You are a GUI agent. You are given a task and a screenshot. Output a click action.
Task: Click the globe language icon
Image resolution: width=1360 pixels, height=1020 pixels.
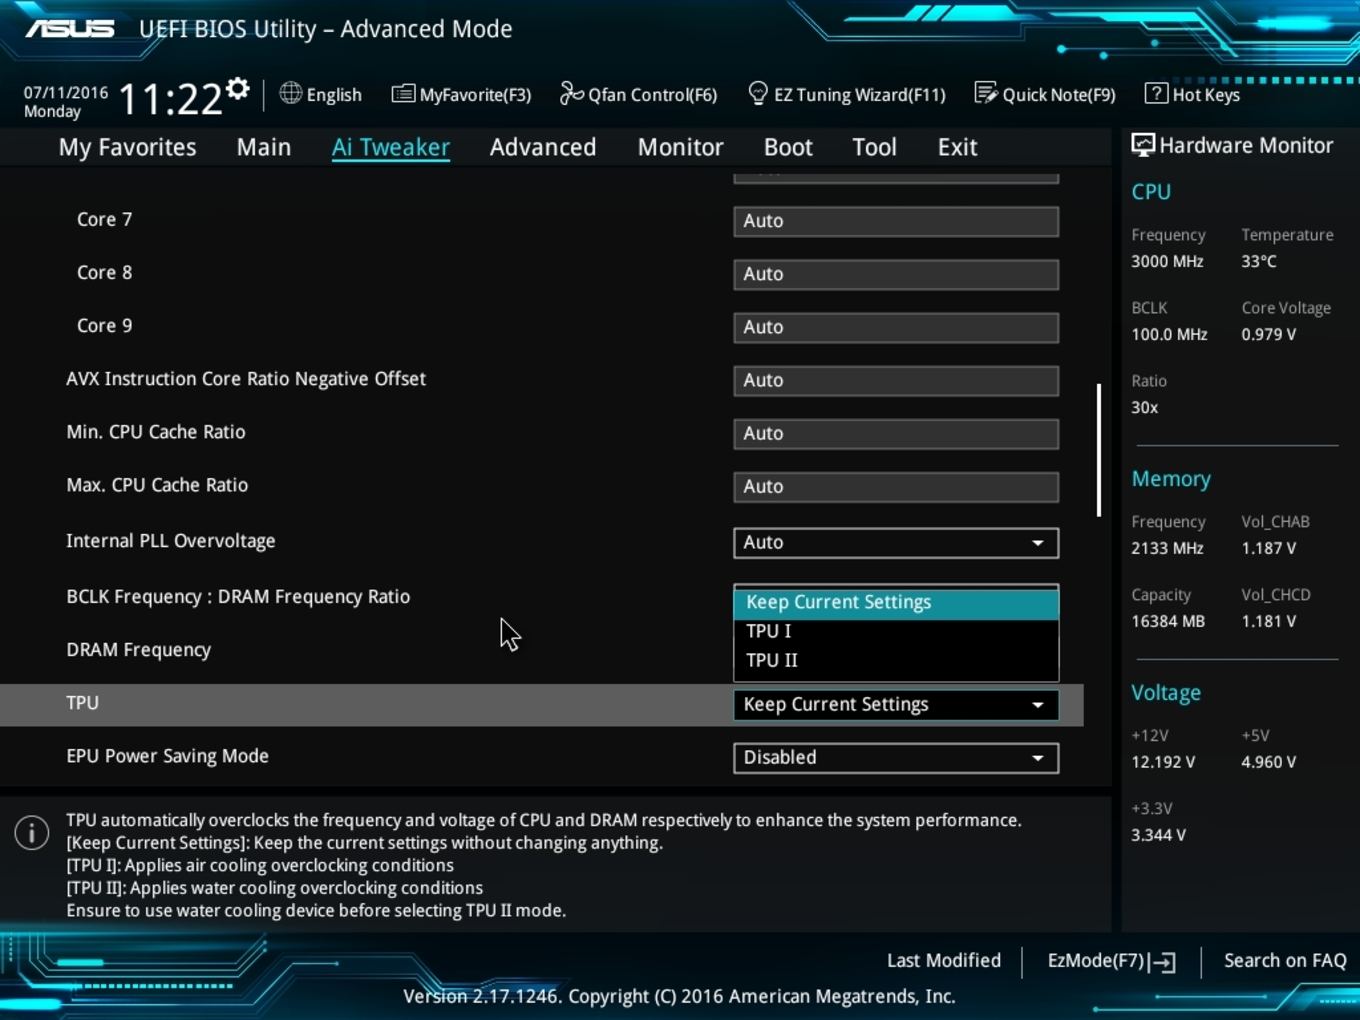click(290, 93)
